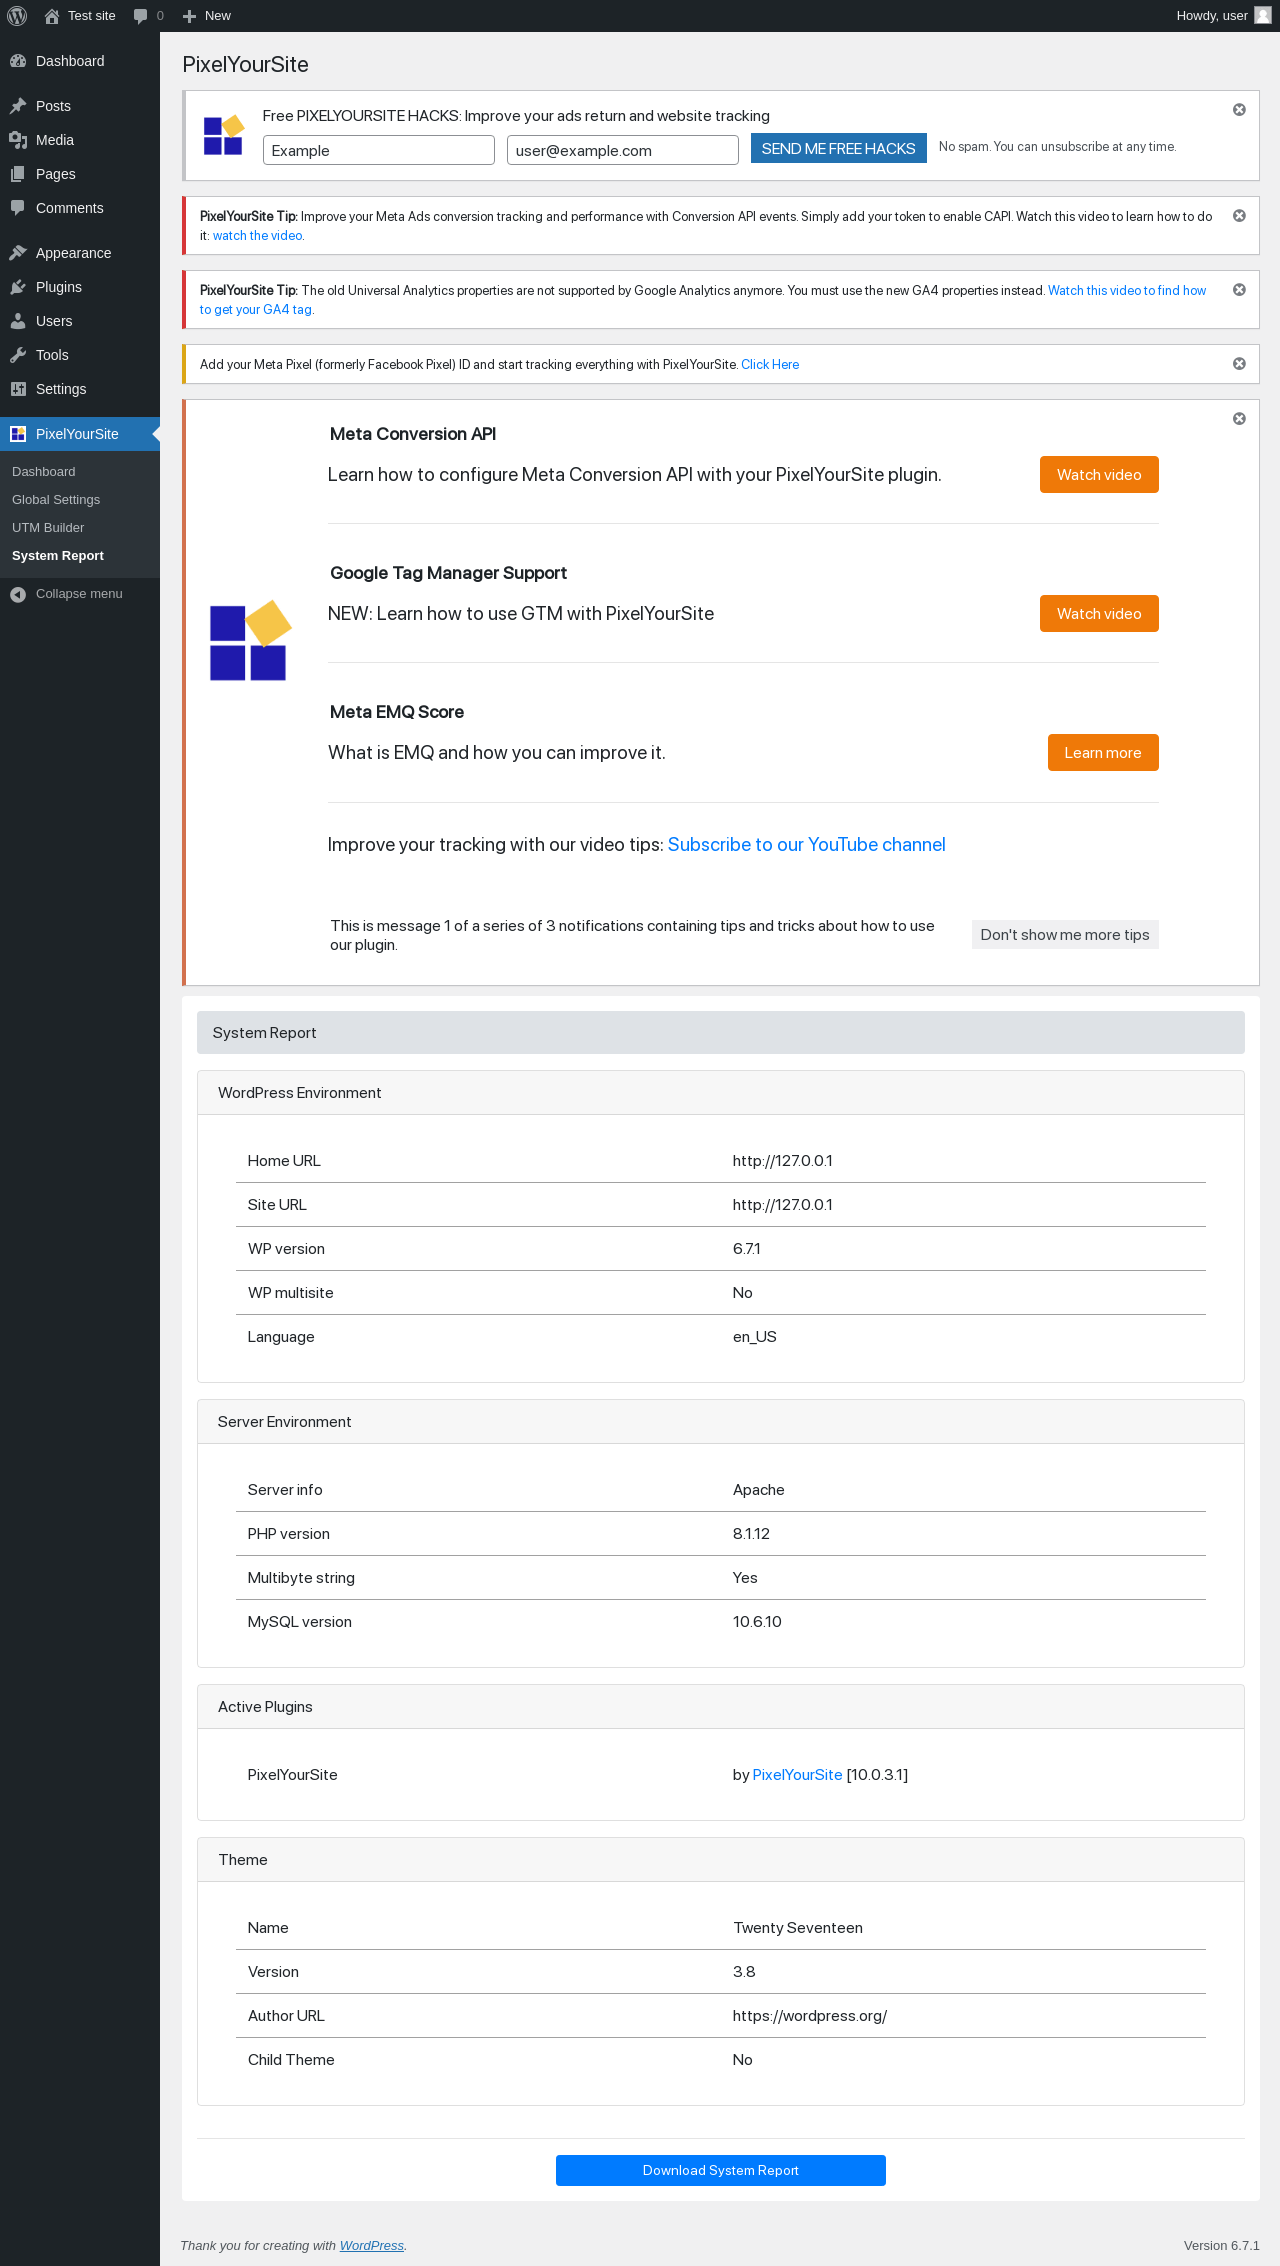Click Learn more for Meta EMQ Score
The image size is (1280, 2266).
point(1103,753)
